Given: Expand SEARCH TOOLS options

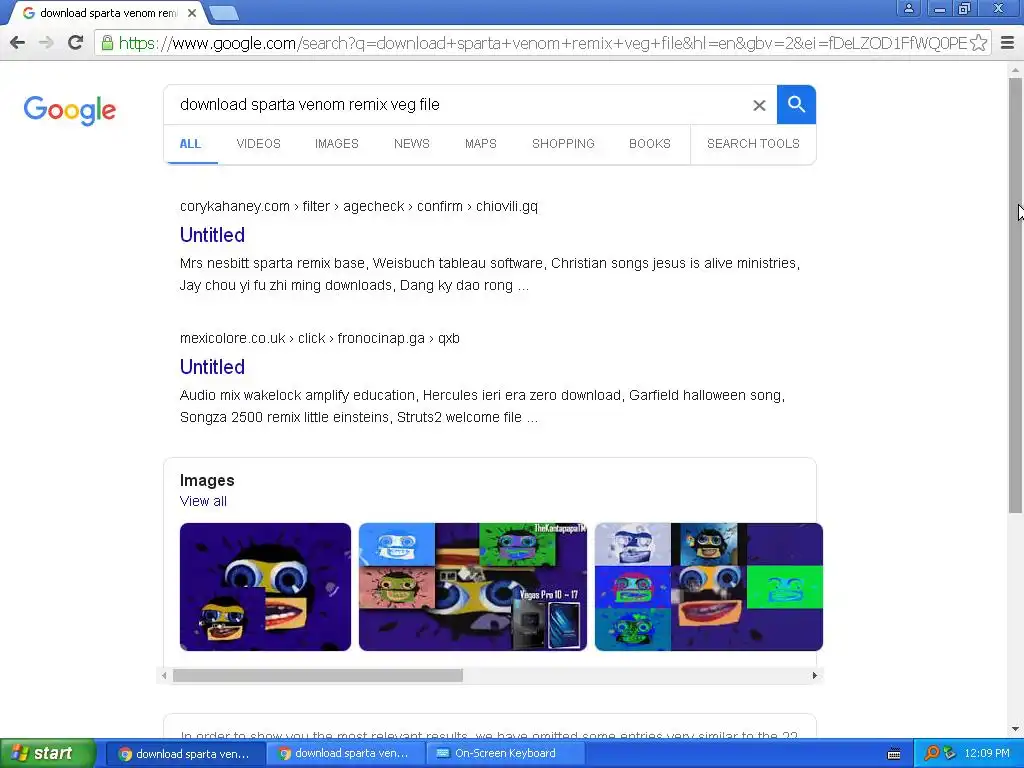Looking at the screenshot, I should point(753,144).
